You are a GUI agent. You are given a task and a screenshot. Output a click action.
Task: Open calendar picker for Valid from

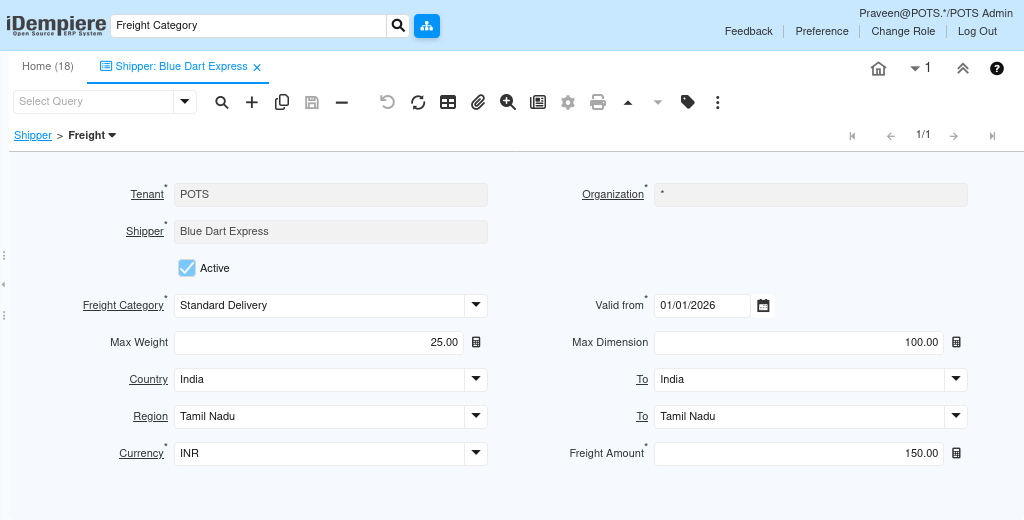[763, 306]
